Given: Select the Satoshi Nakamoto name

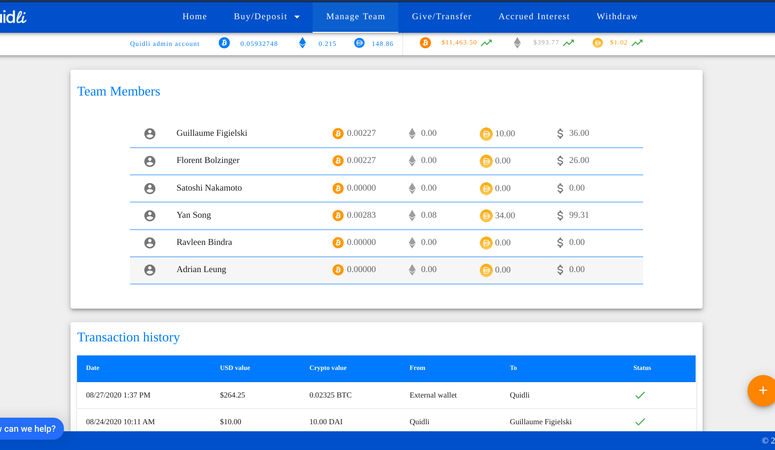Looking at the screenshot, I should [x=209, y=188].
